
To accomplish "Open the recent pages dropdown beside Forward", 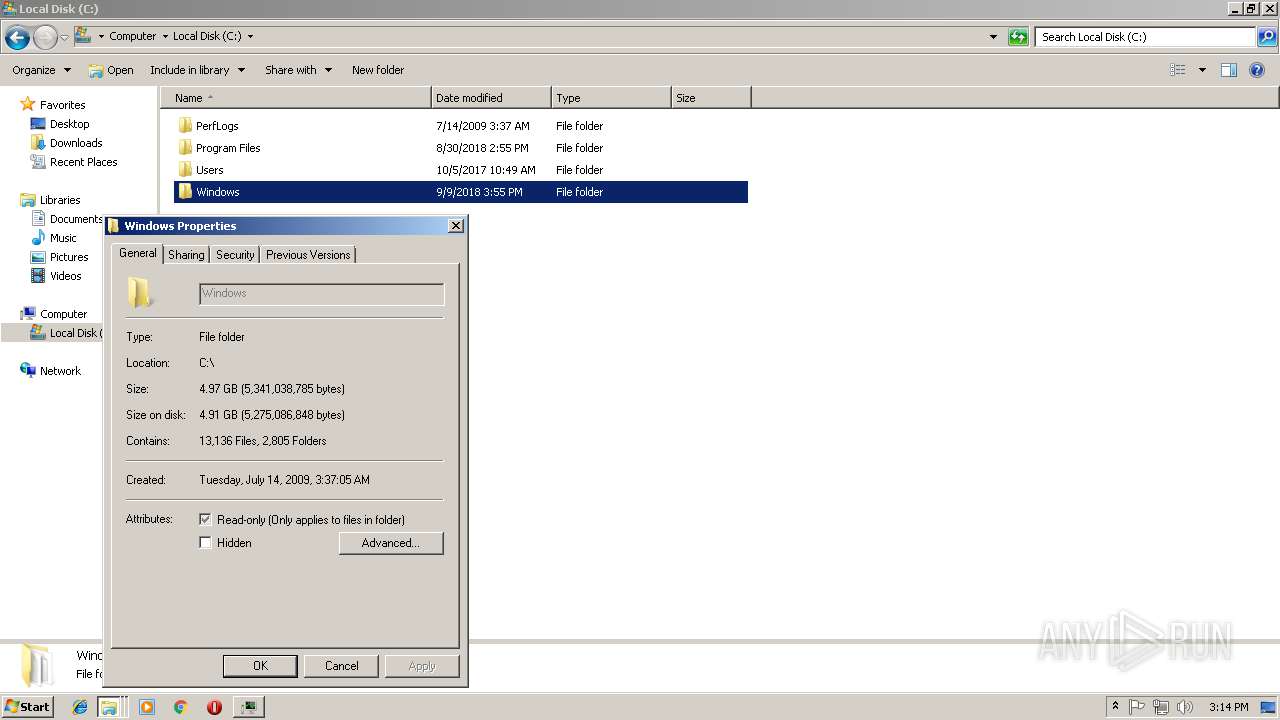I will [x=64, y=38].
